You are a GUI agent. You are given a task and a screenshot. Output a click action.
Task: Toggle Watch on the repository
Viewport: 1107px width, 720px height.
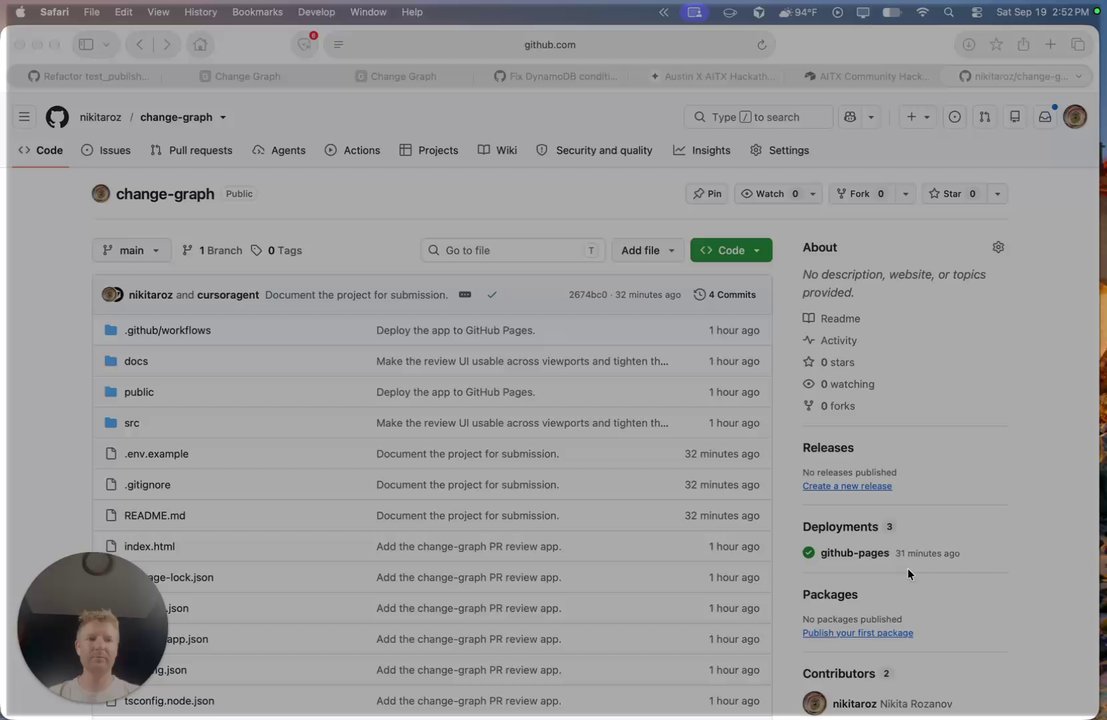coord(770,193)
